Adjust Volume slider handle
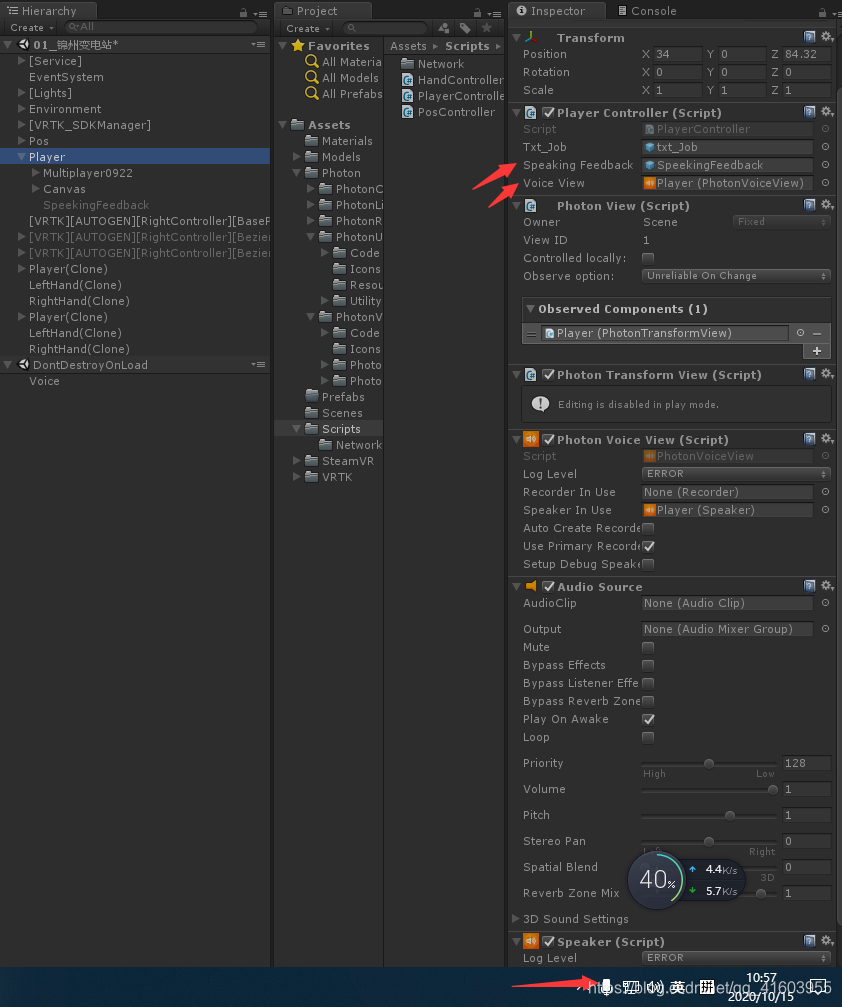The width and height of the screenshot is (842, 1007). [x=773, y=789]
